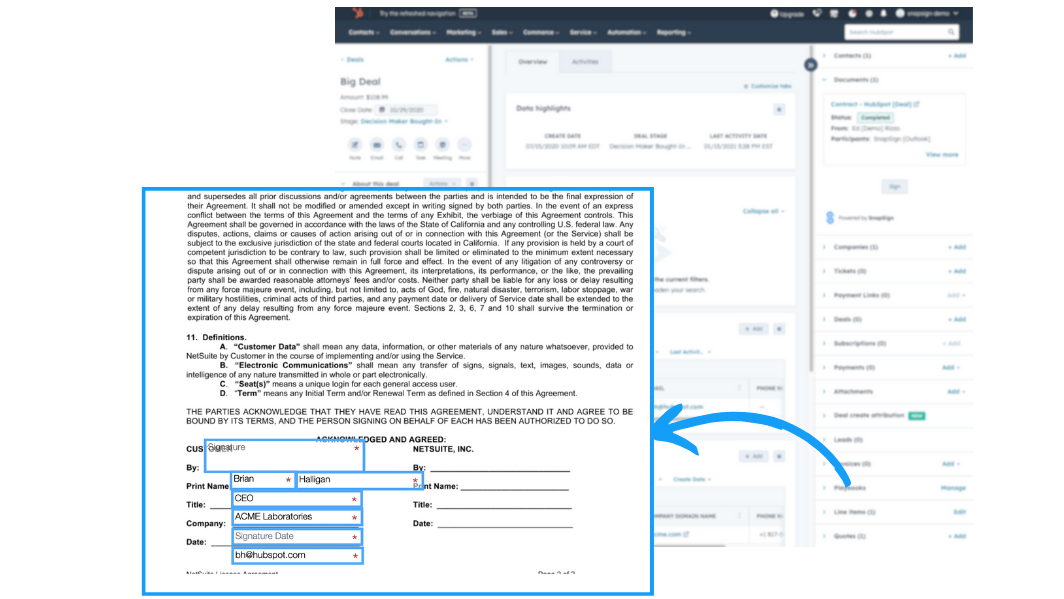Click Collapse all dropdown

763,211
